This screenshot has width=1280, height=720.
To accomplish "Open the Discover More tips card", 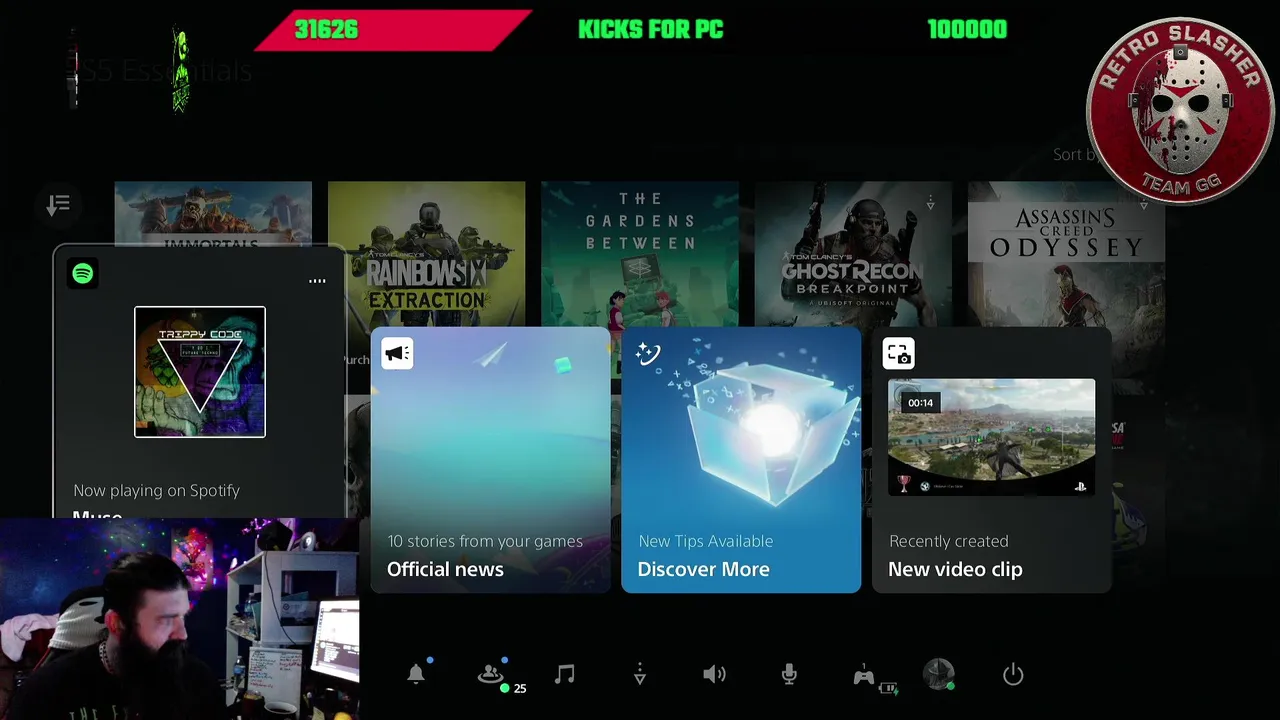I will click(741, 460).
